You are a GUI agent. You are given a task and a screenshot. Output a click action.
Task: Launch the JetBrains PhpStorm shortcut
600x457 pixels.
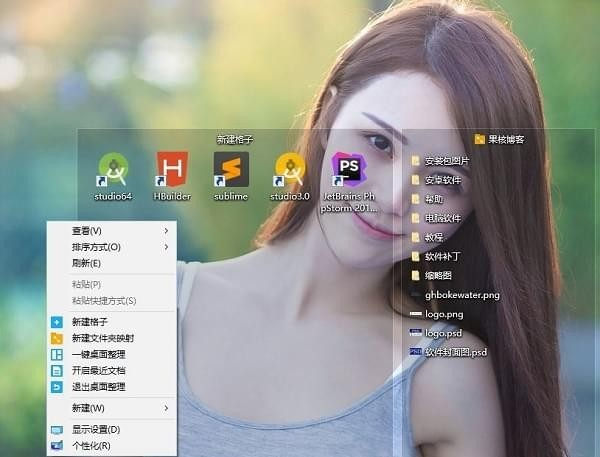[349, 172]
